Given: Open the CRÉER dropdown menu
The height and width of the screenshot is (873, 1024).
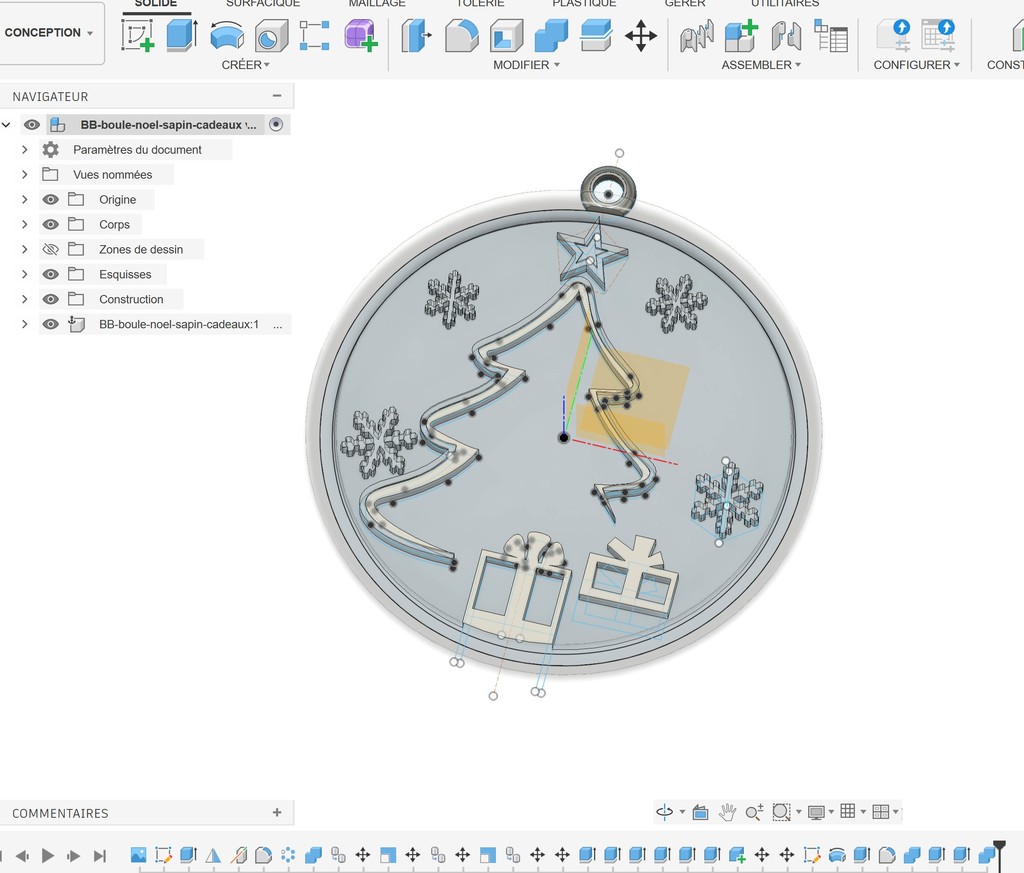Looking at the screenshot, I should tap(246, 65).
